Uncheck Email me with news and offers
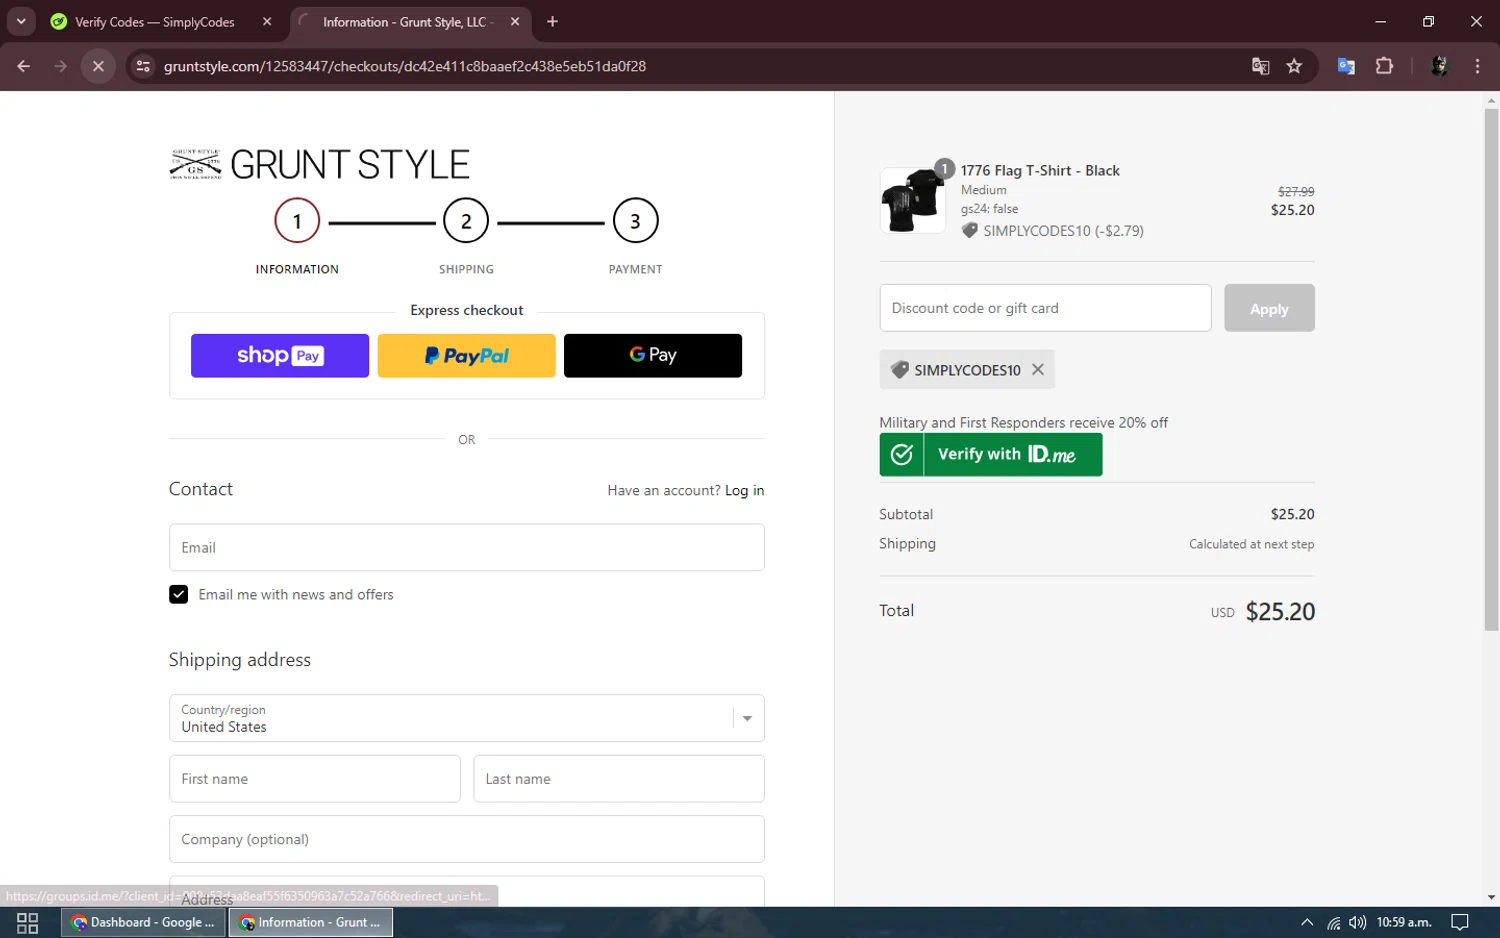The width and height of the screenshot is (1500, 938). (179, 595)
